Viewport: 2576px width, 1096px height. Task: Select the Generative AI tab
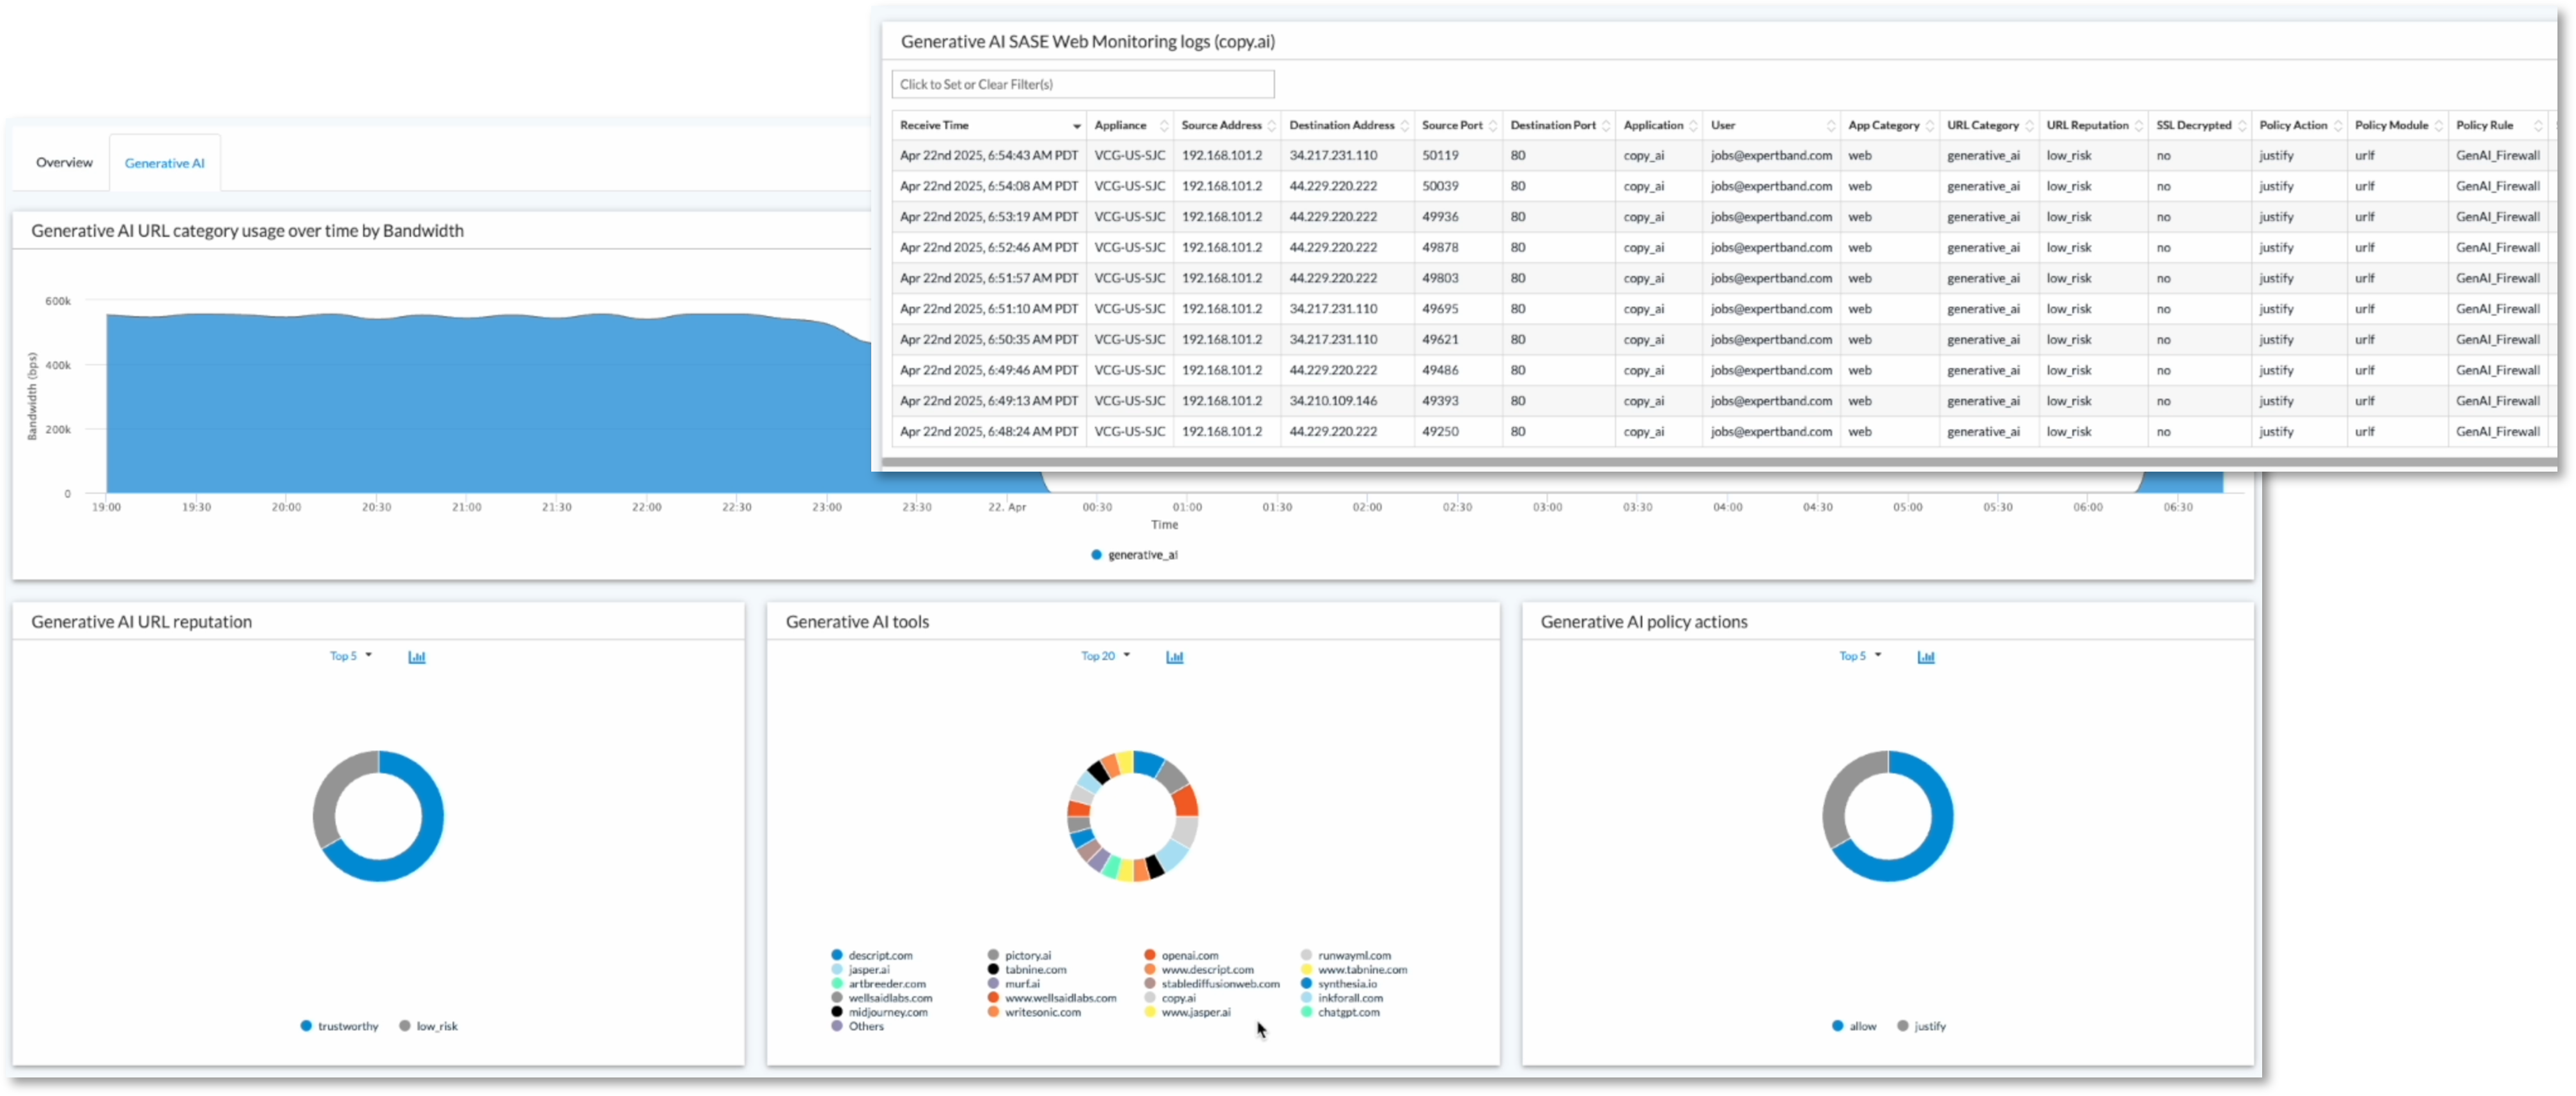165,163
